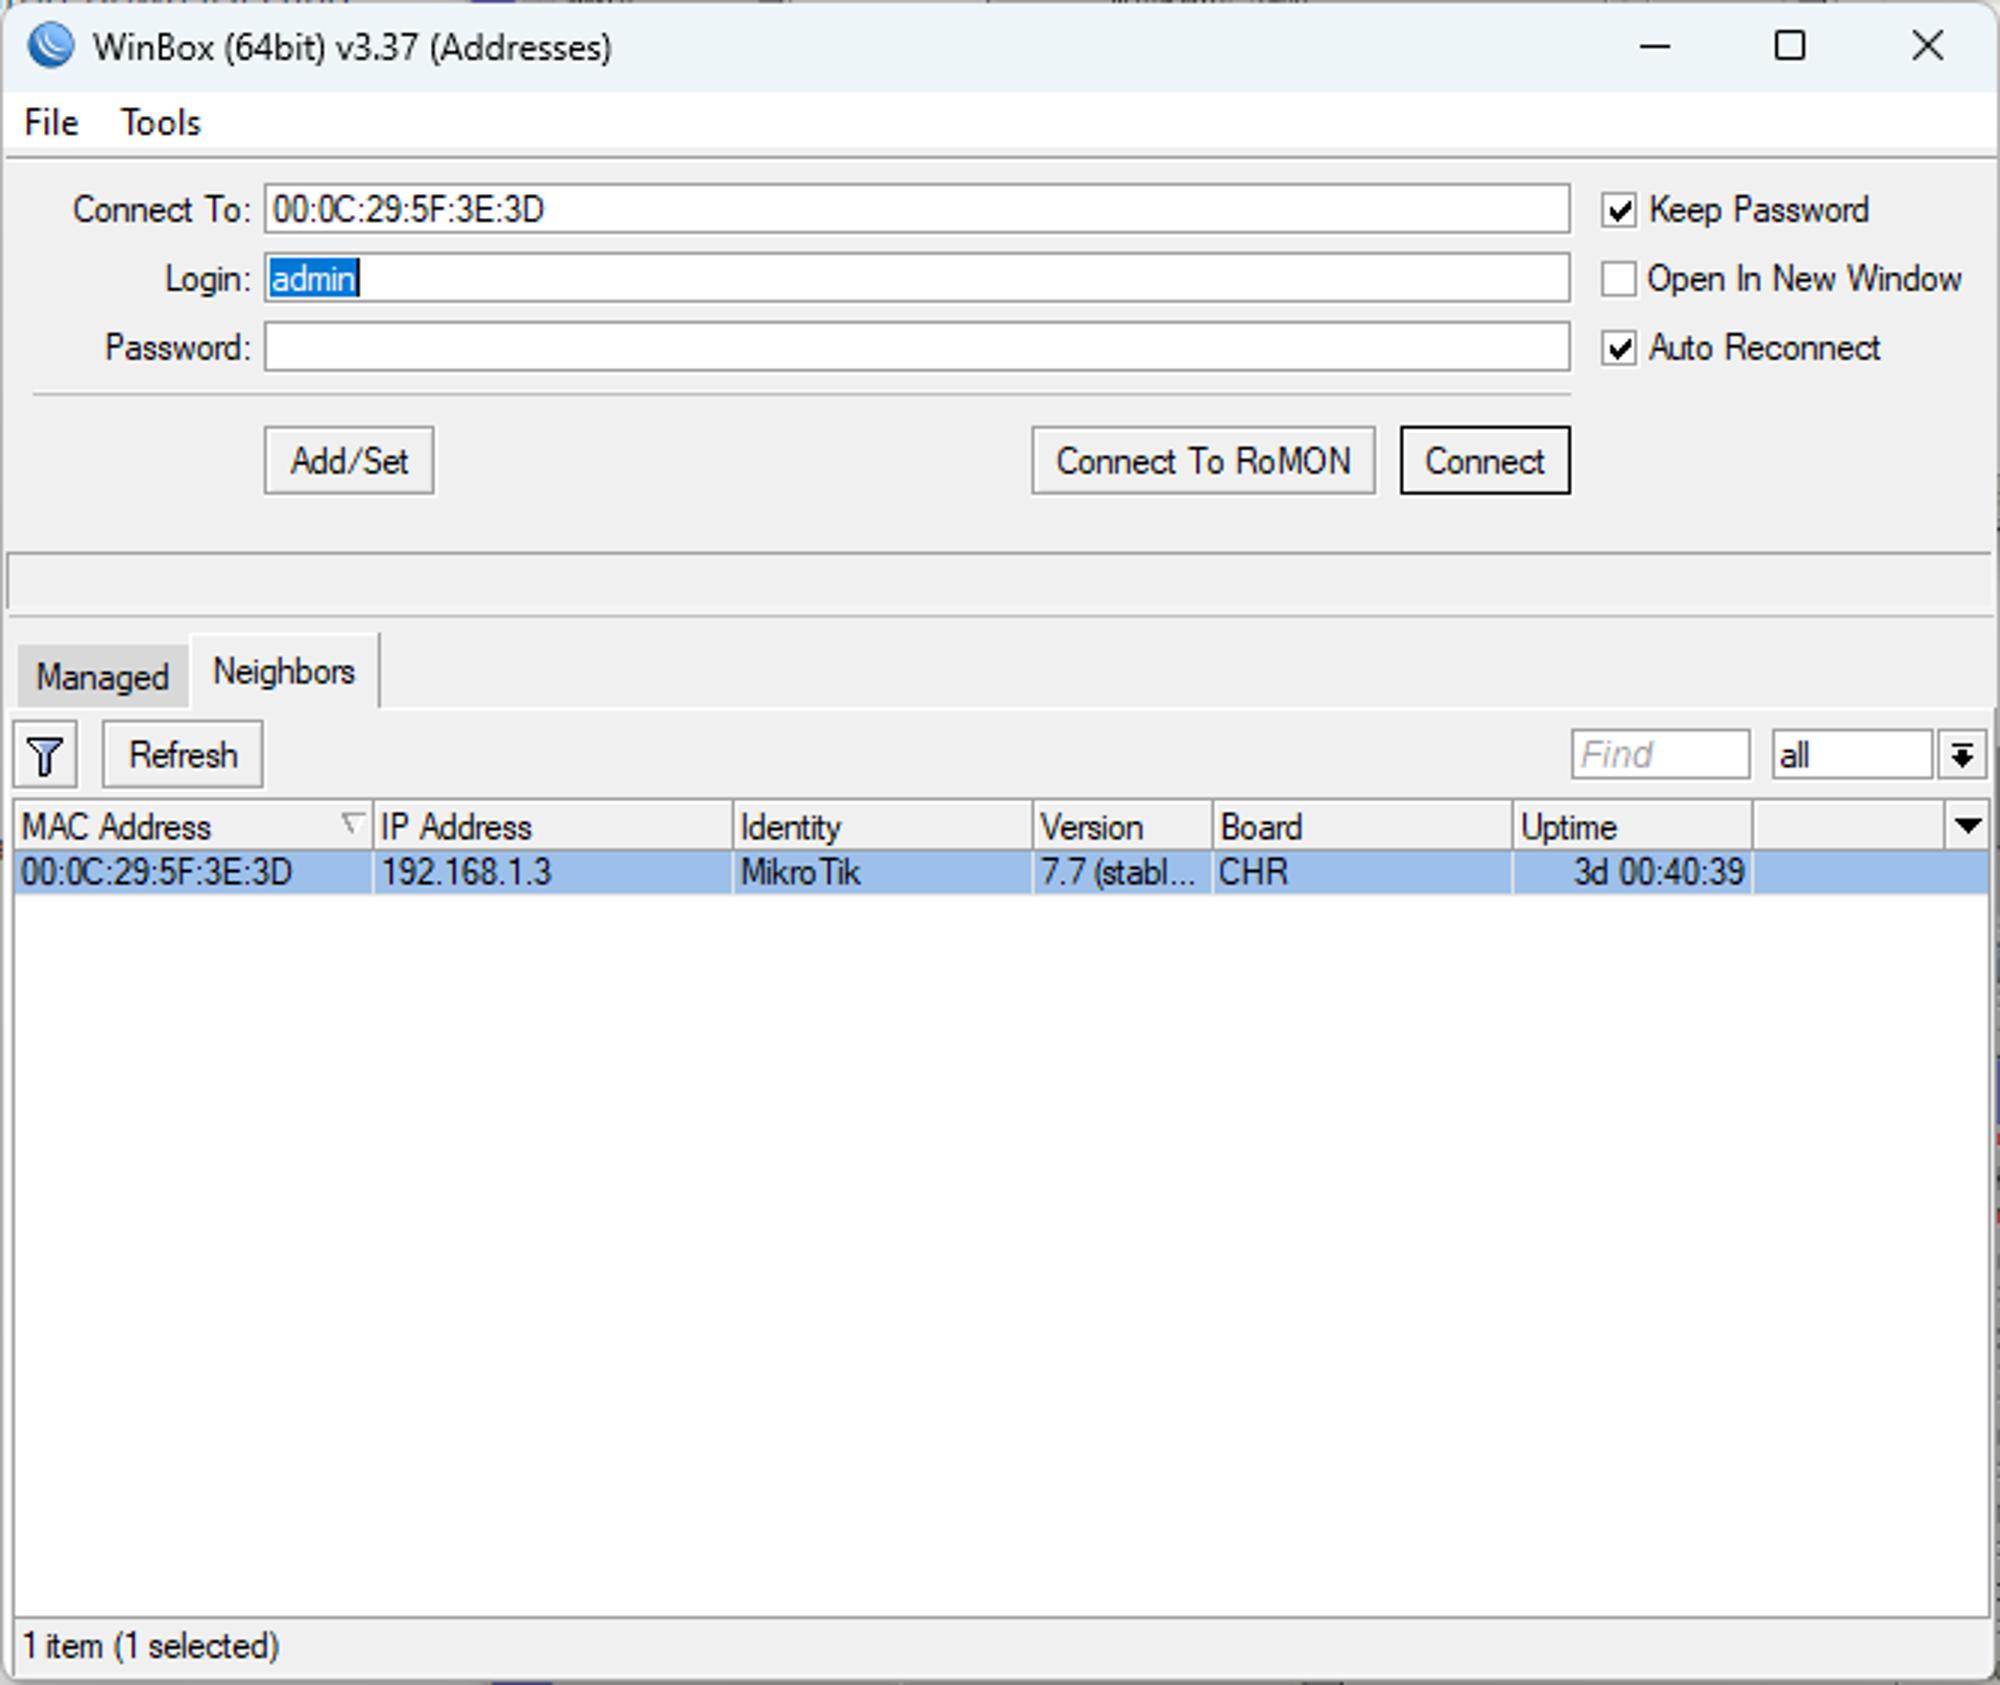This screenshot has width=2000, height=1685.
Task: Switch to the Managed tab
Action: pos(102,677)
